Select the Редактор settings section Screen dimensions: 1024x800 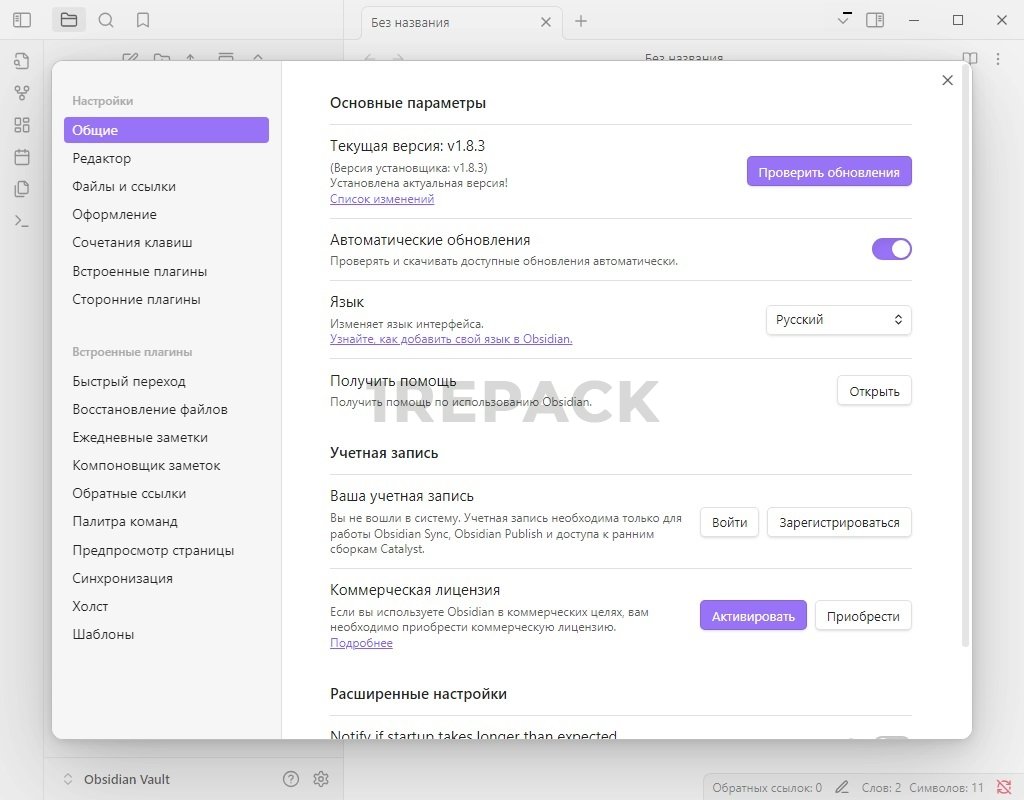pos(102,158)
